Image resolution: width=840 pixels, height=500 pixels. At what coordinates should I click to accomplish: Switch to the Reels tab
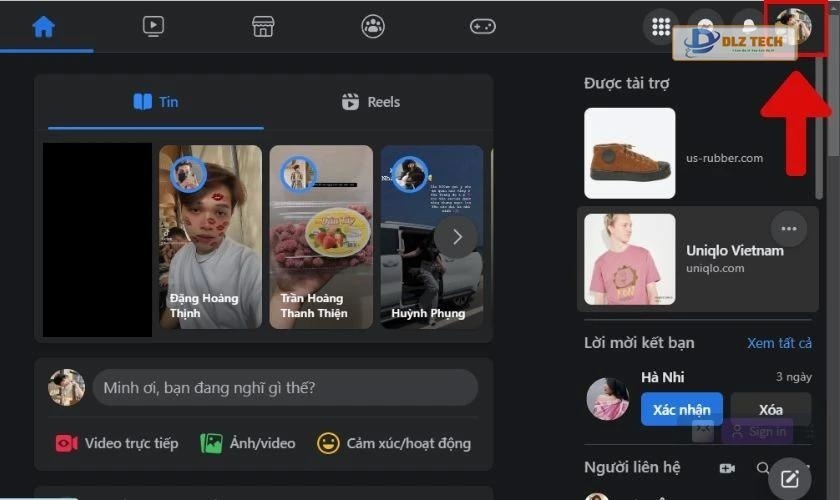point(371,102)
